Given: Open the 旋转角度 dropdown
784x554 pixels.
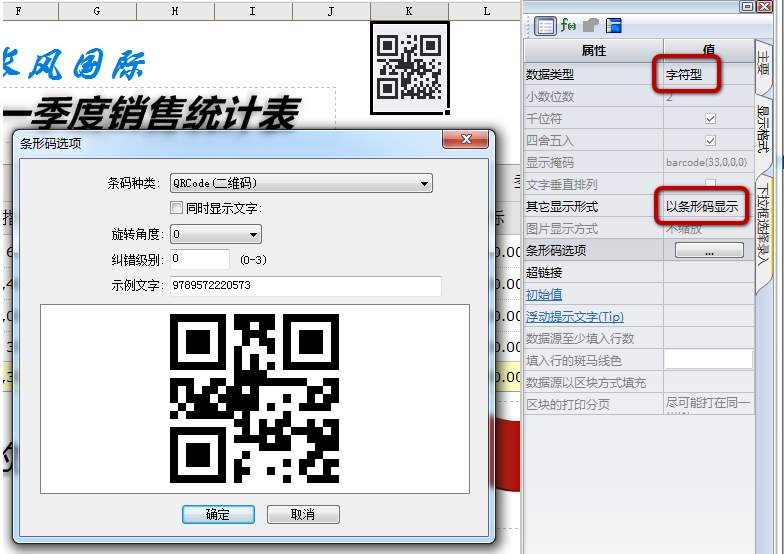Looking at the screenshot, I should [216, 234].
